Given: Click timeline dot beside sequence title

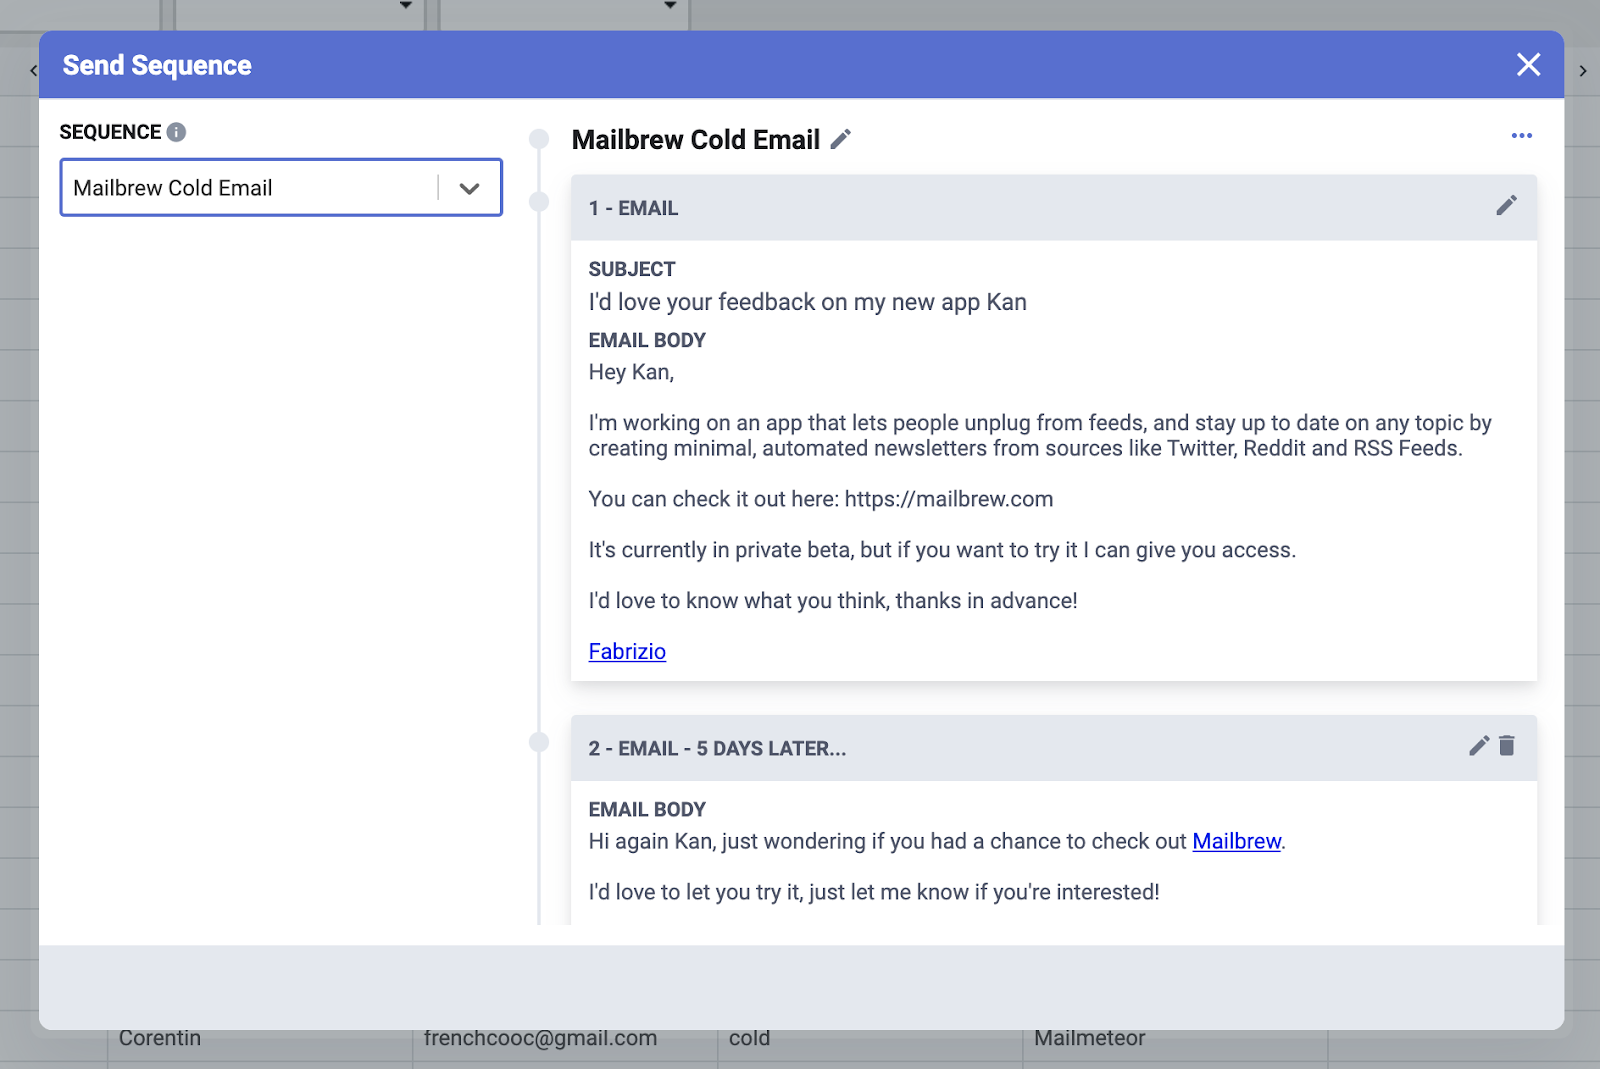Looking at the screenshot, I should click(539, 139).
